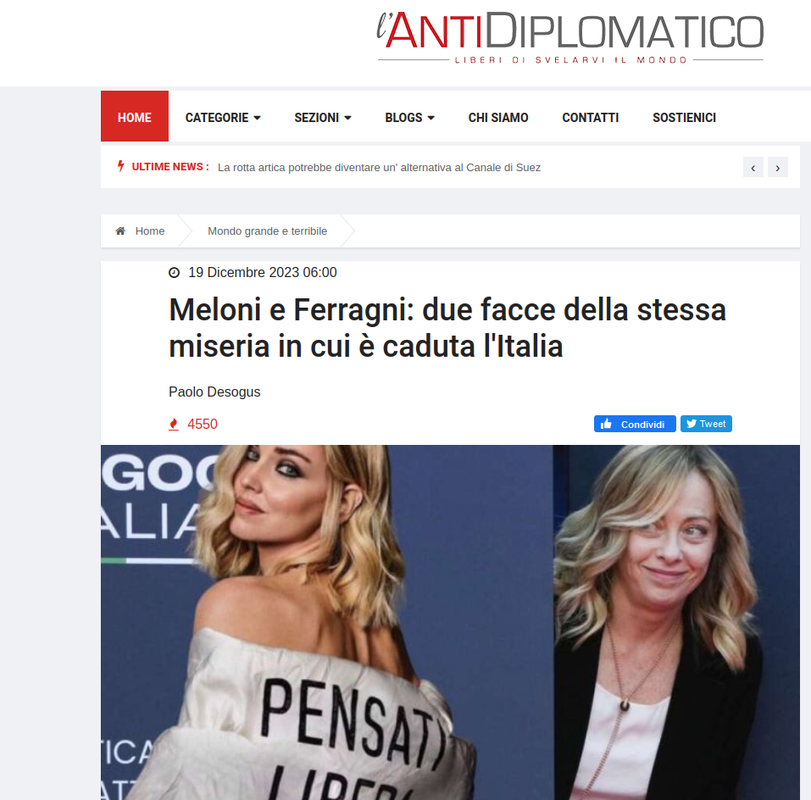
Task: Select Sostienici in the navigation bar
Action: pos(684,117)
